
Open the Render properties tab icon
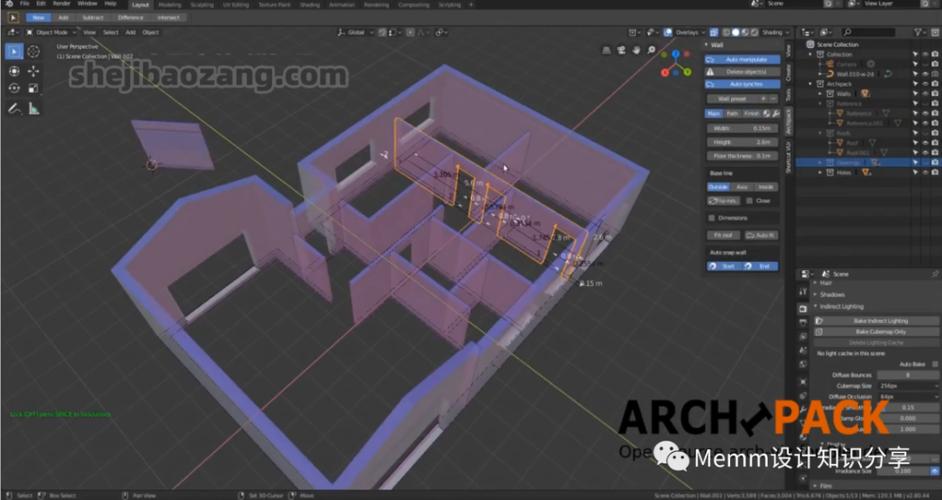(803, 308)
